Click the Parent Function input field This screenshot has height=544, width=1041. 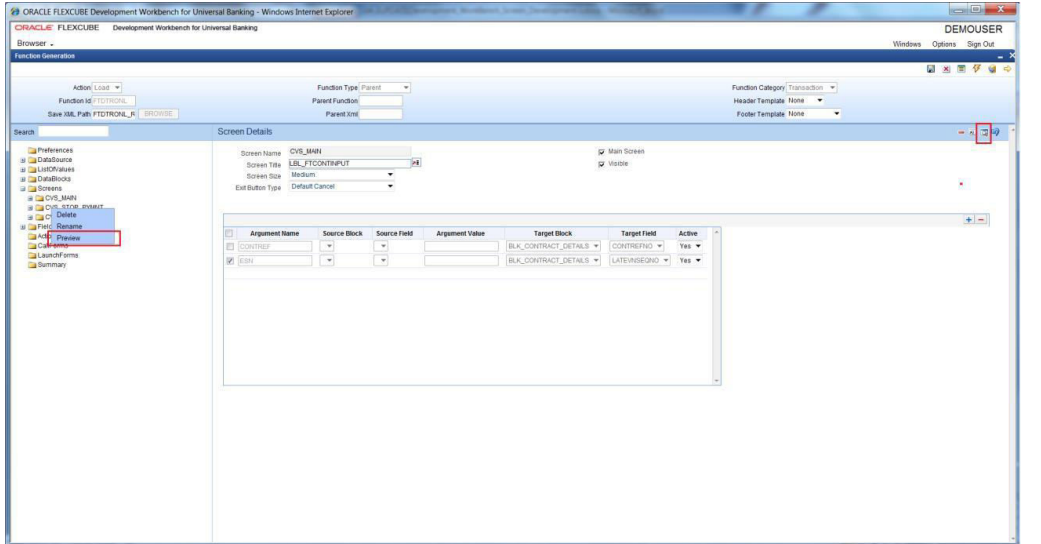380,101
